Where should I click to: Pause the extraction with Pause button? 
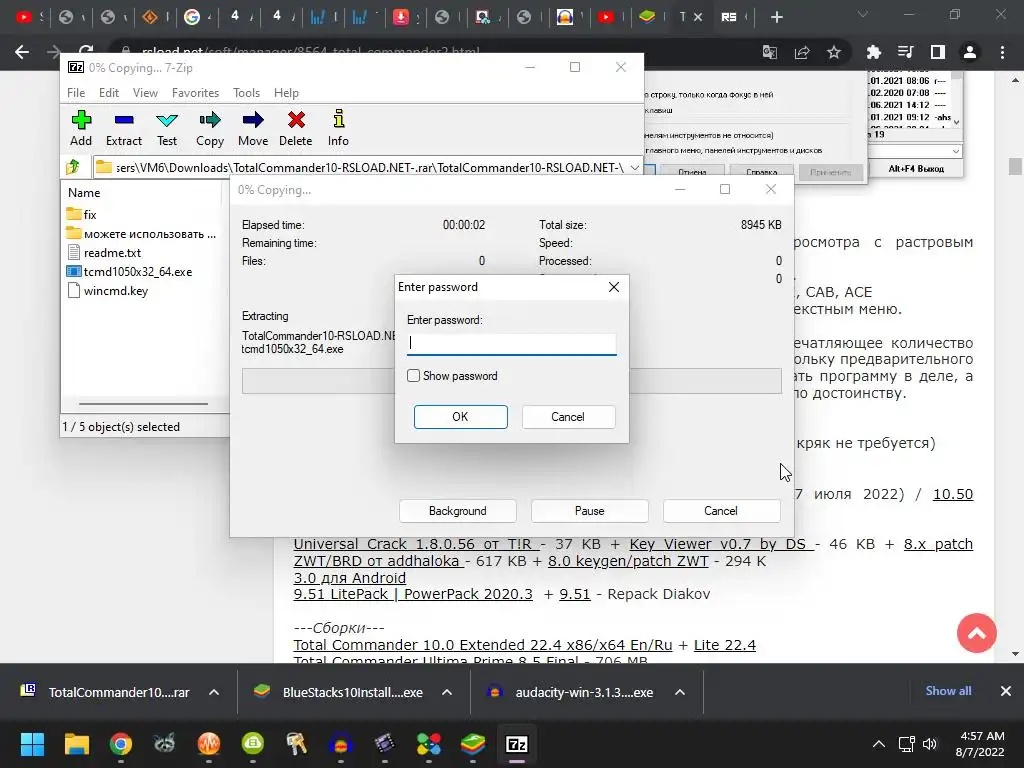(x=590, y=511)
